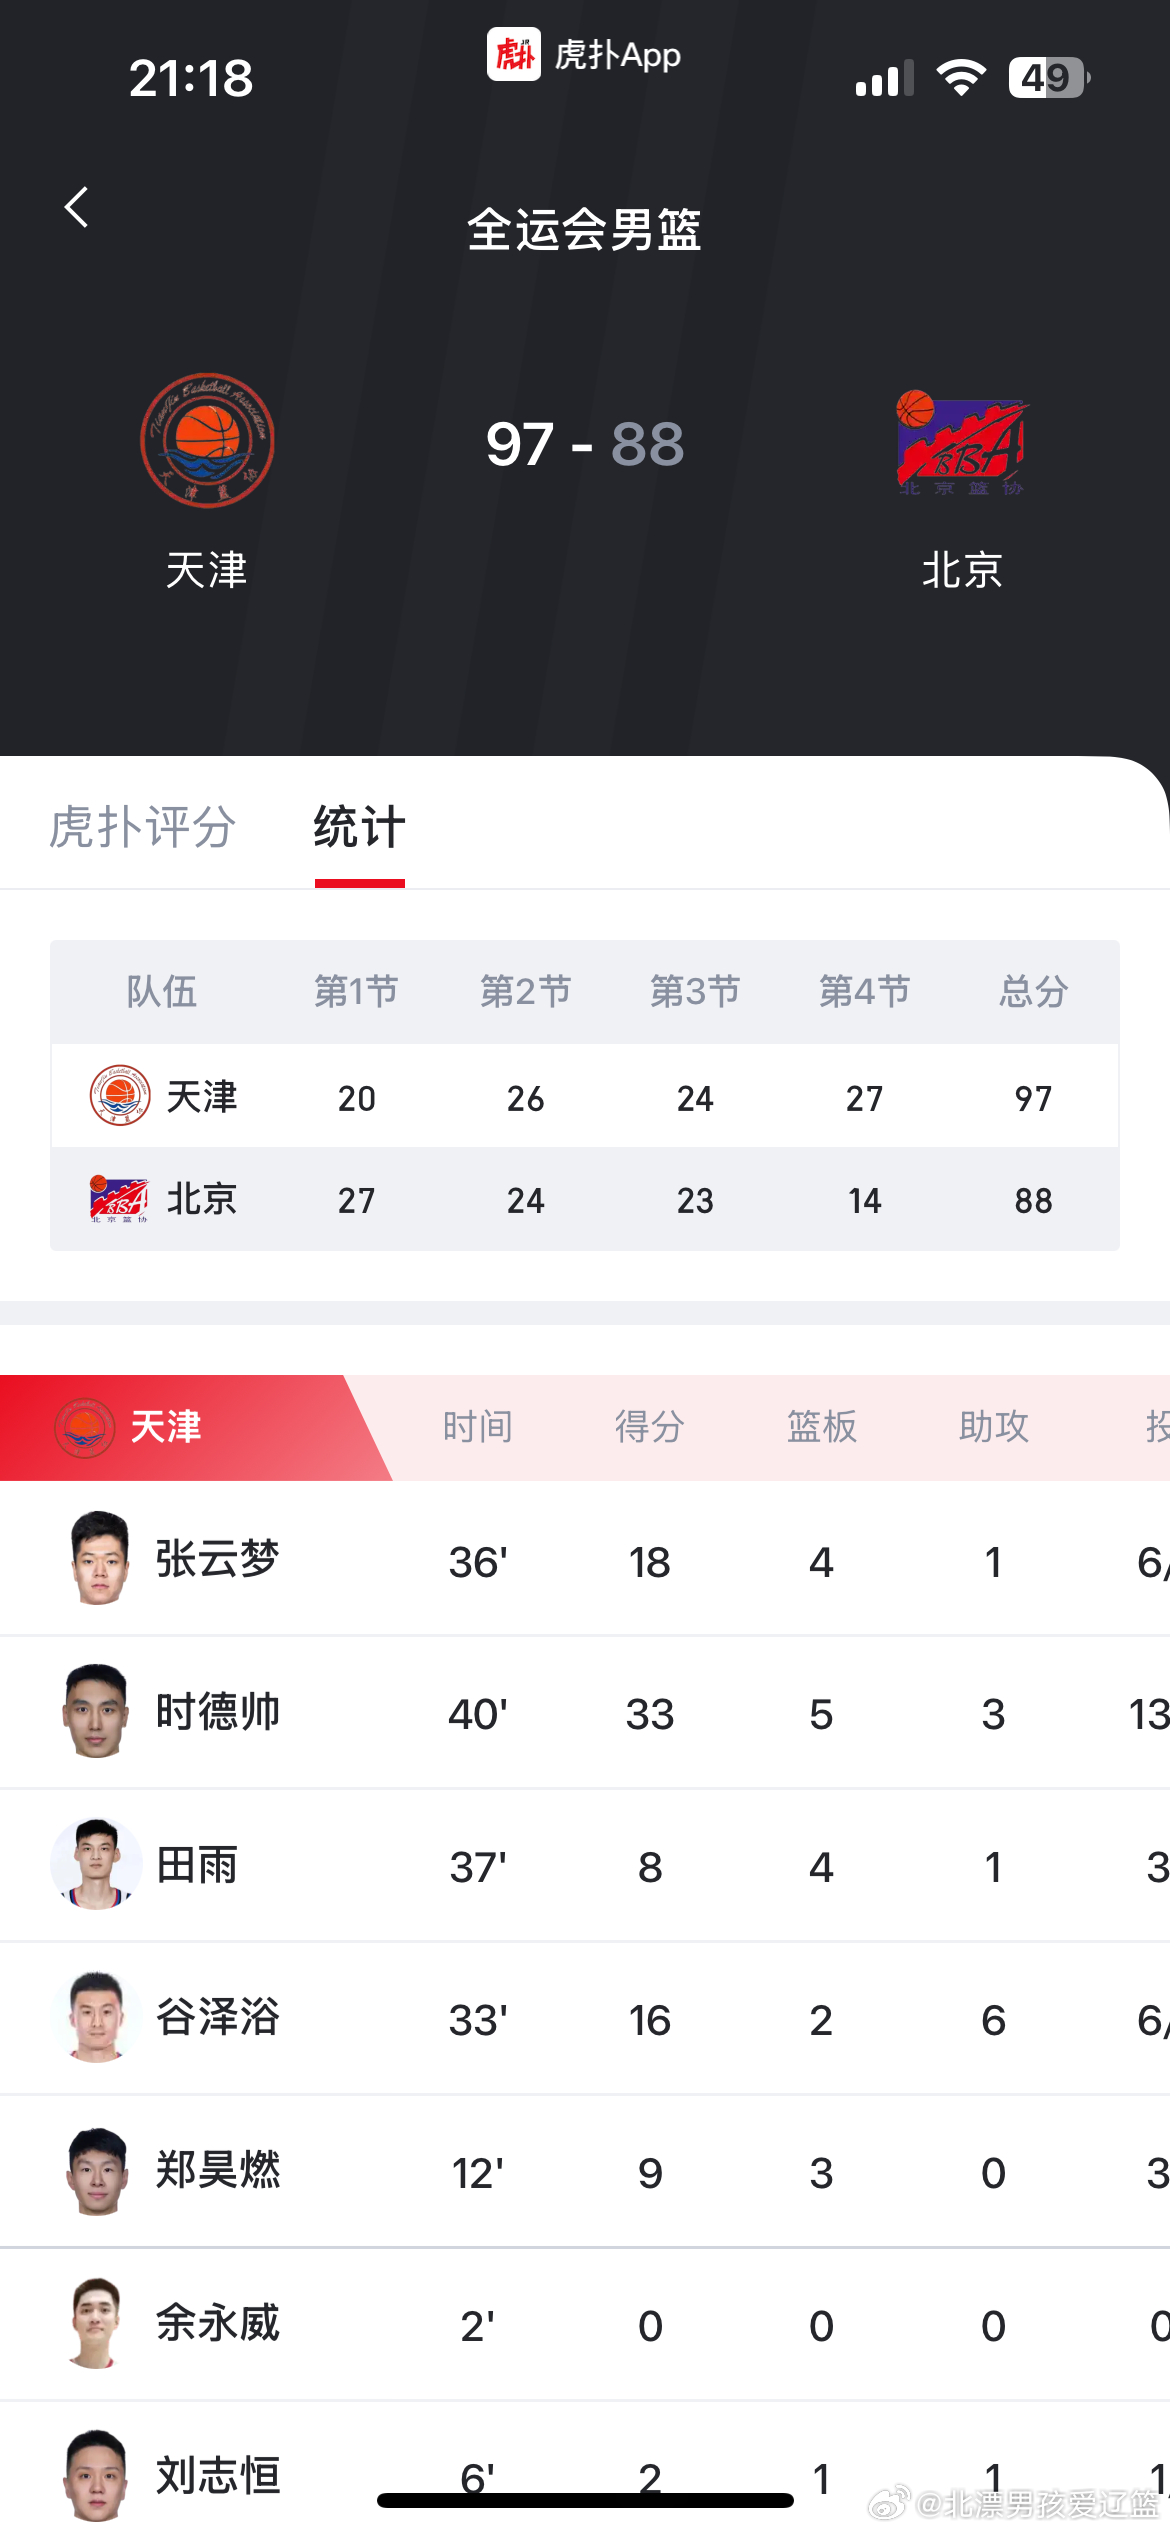Viewport: 1170px width, 2532px height.
Task: Open 时德帅's player avatar
Action: [96, 1712]
